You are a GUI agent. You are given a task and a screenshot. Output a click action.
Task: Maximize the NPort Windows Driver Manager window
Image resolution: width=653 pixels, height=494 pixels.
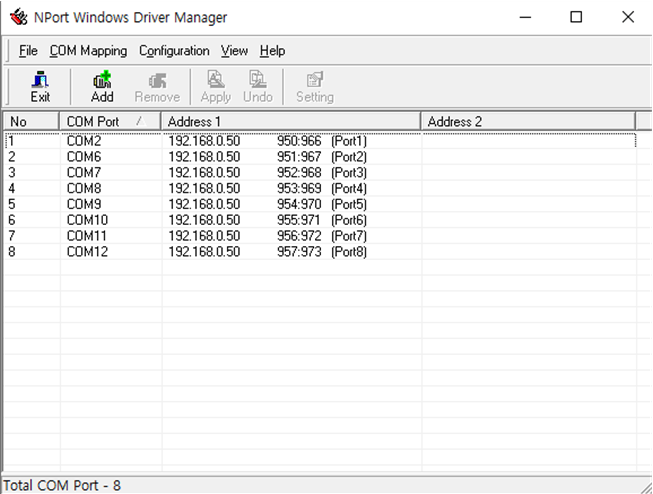576,17
